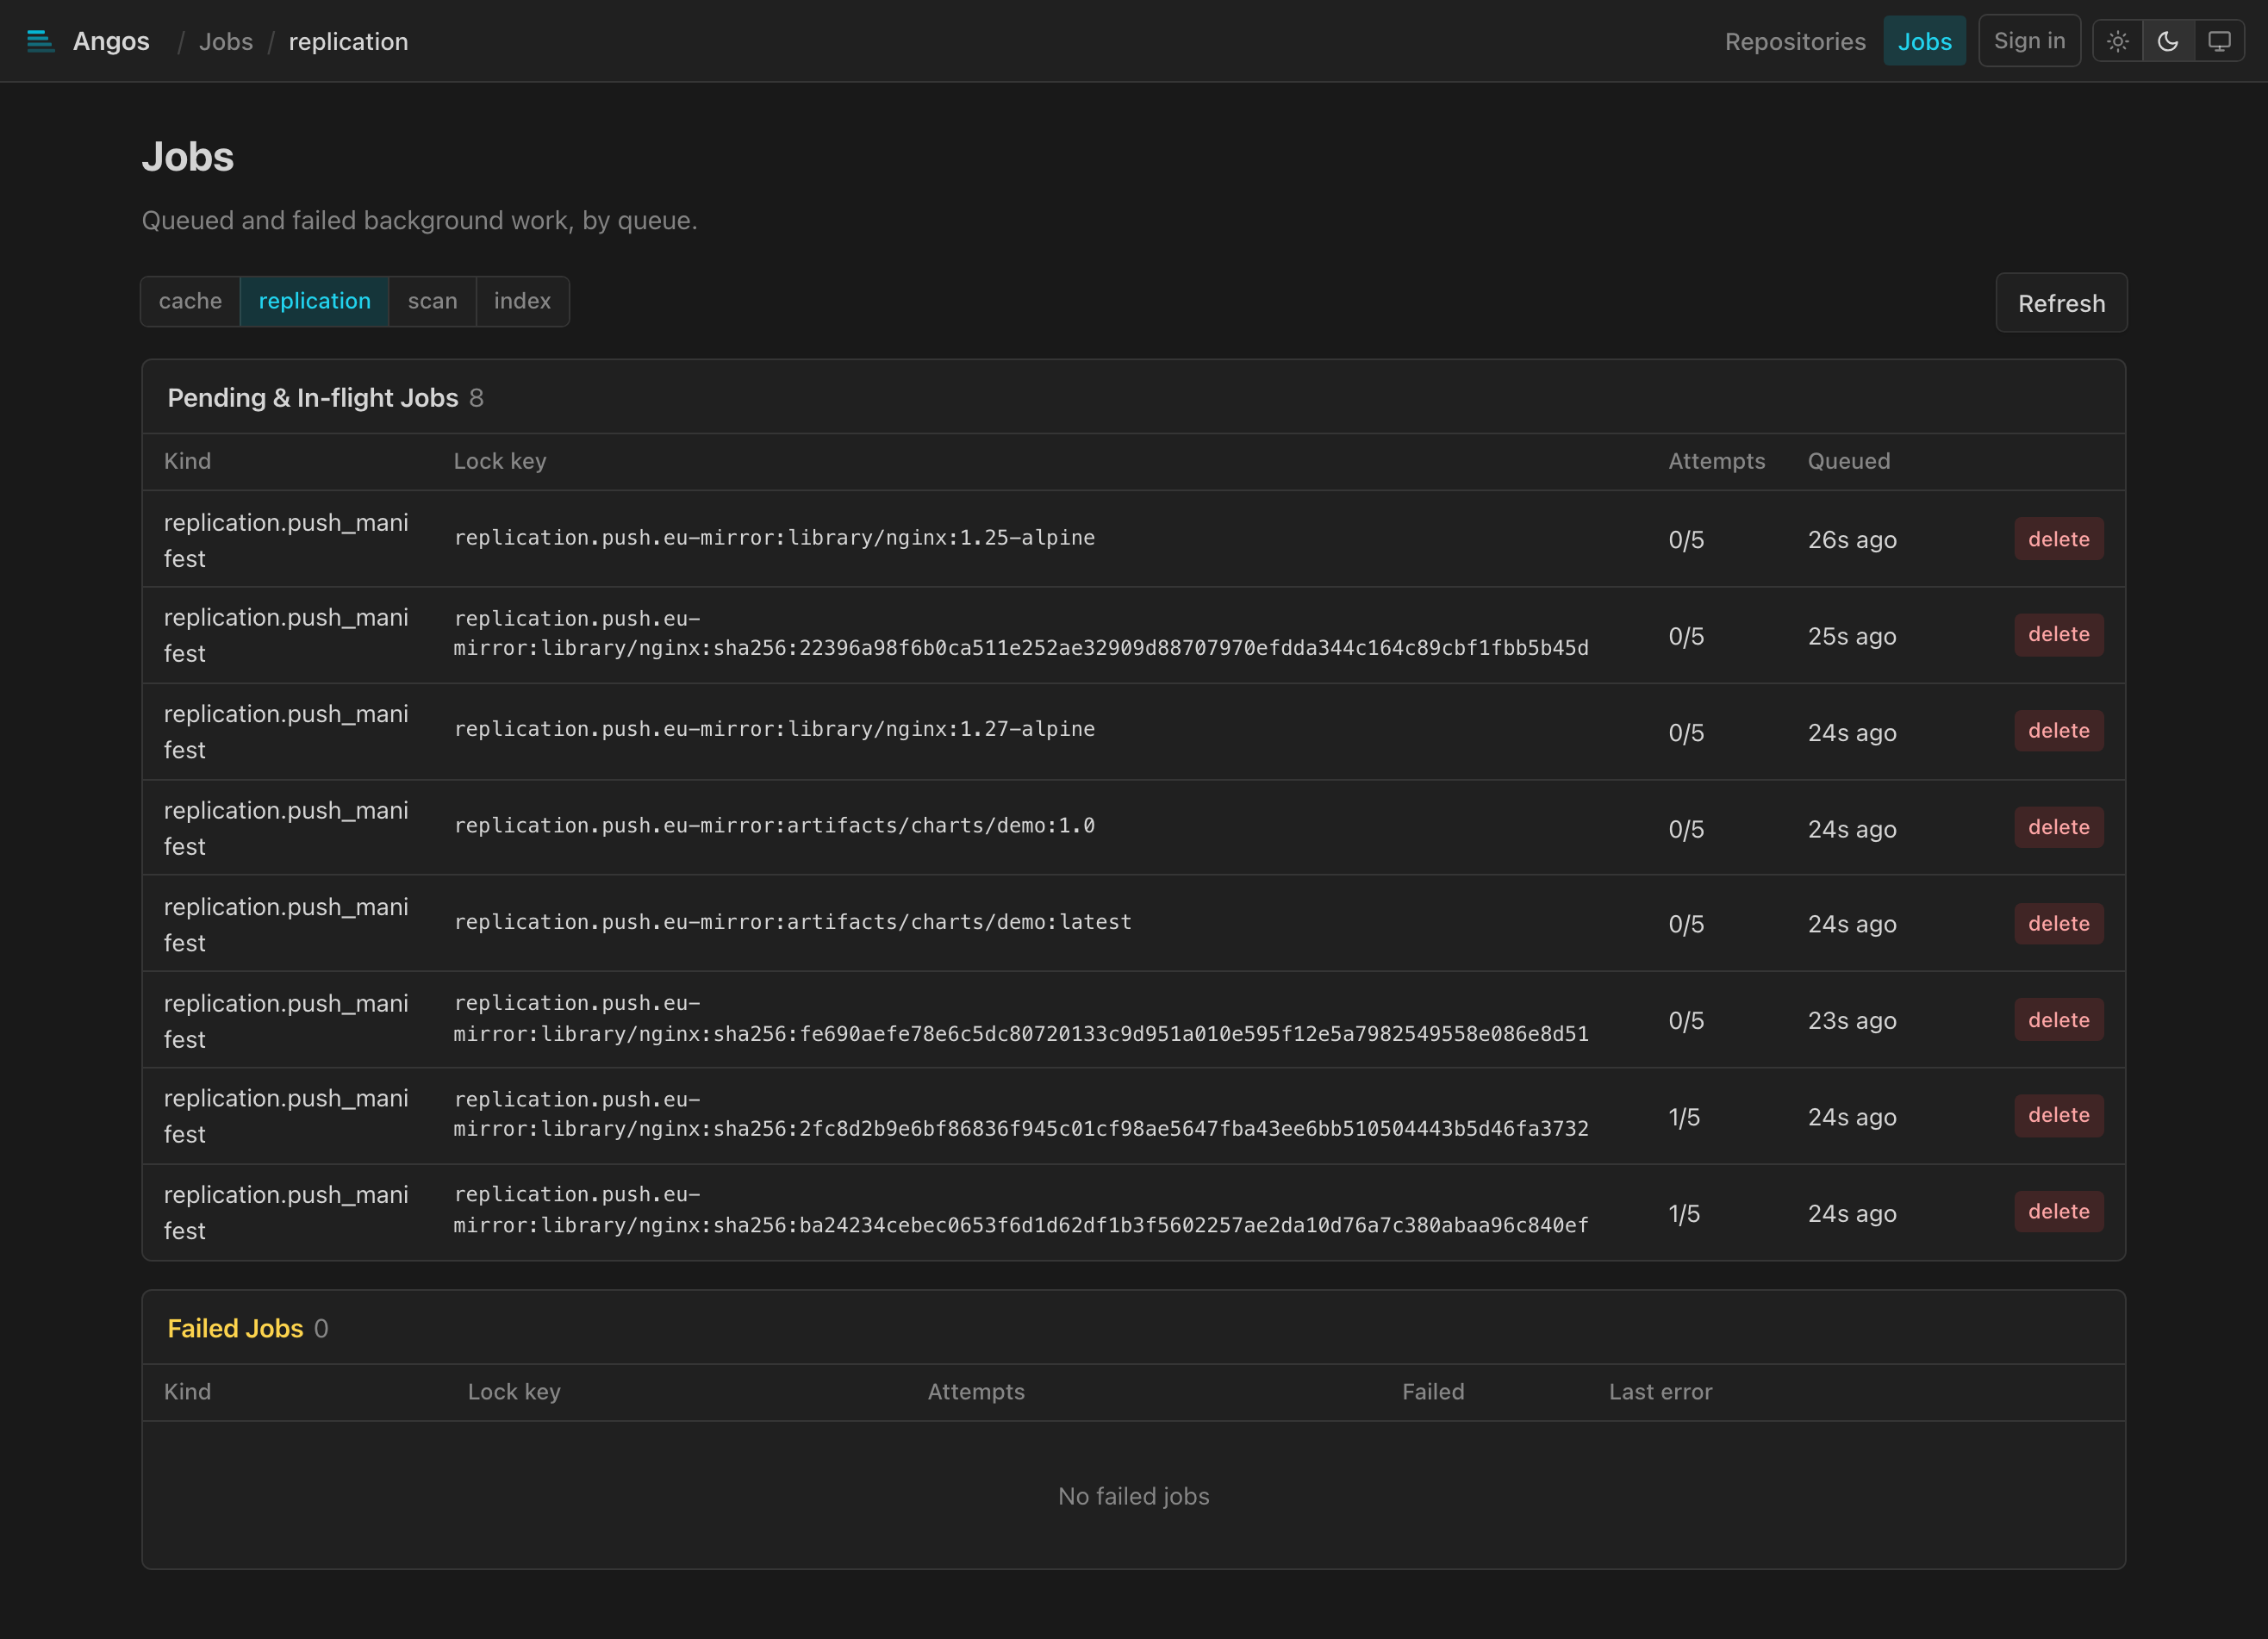This screenshot has height=1639, width=2268.
Task: Select lock key for nginx:1.25-alpine
Action: tap(774, 538)
